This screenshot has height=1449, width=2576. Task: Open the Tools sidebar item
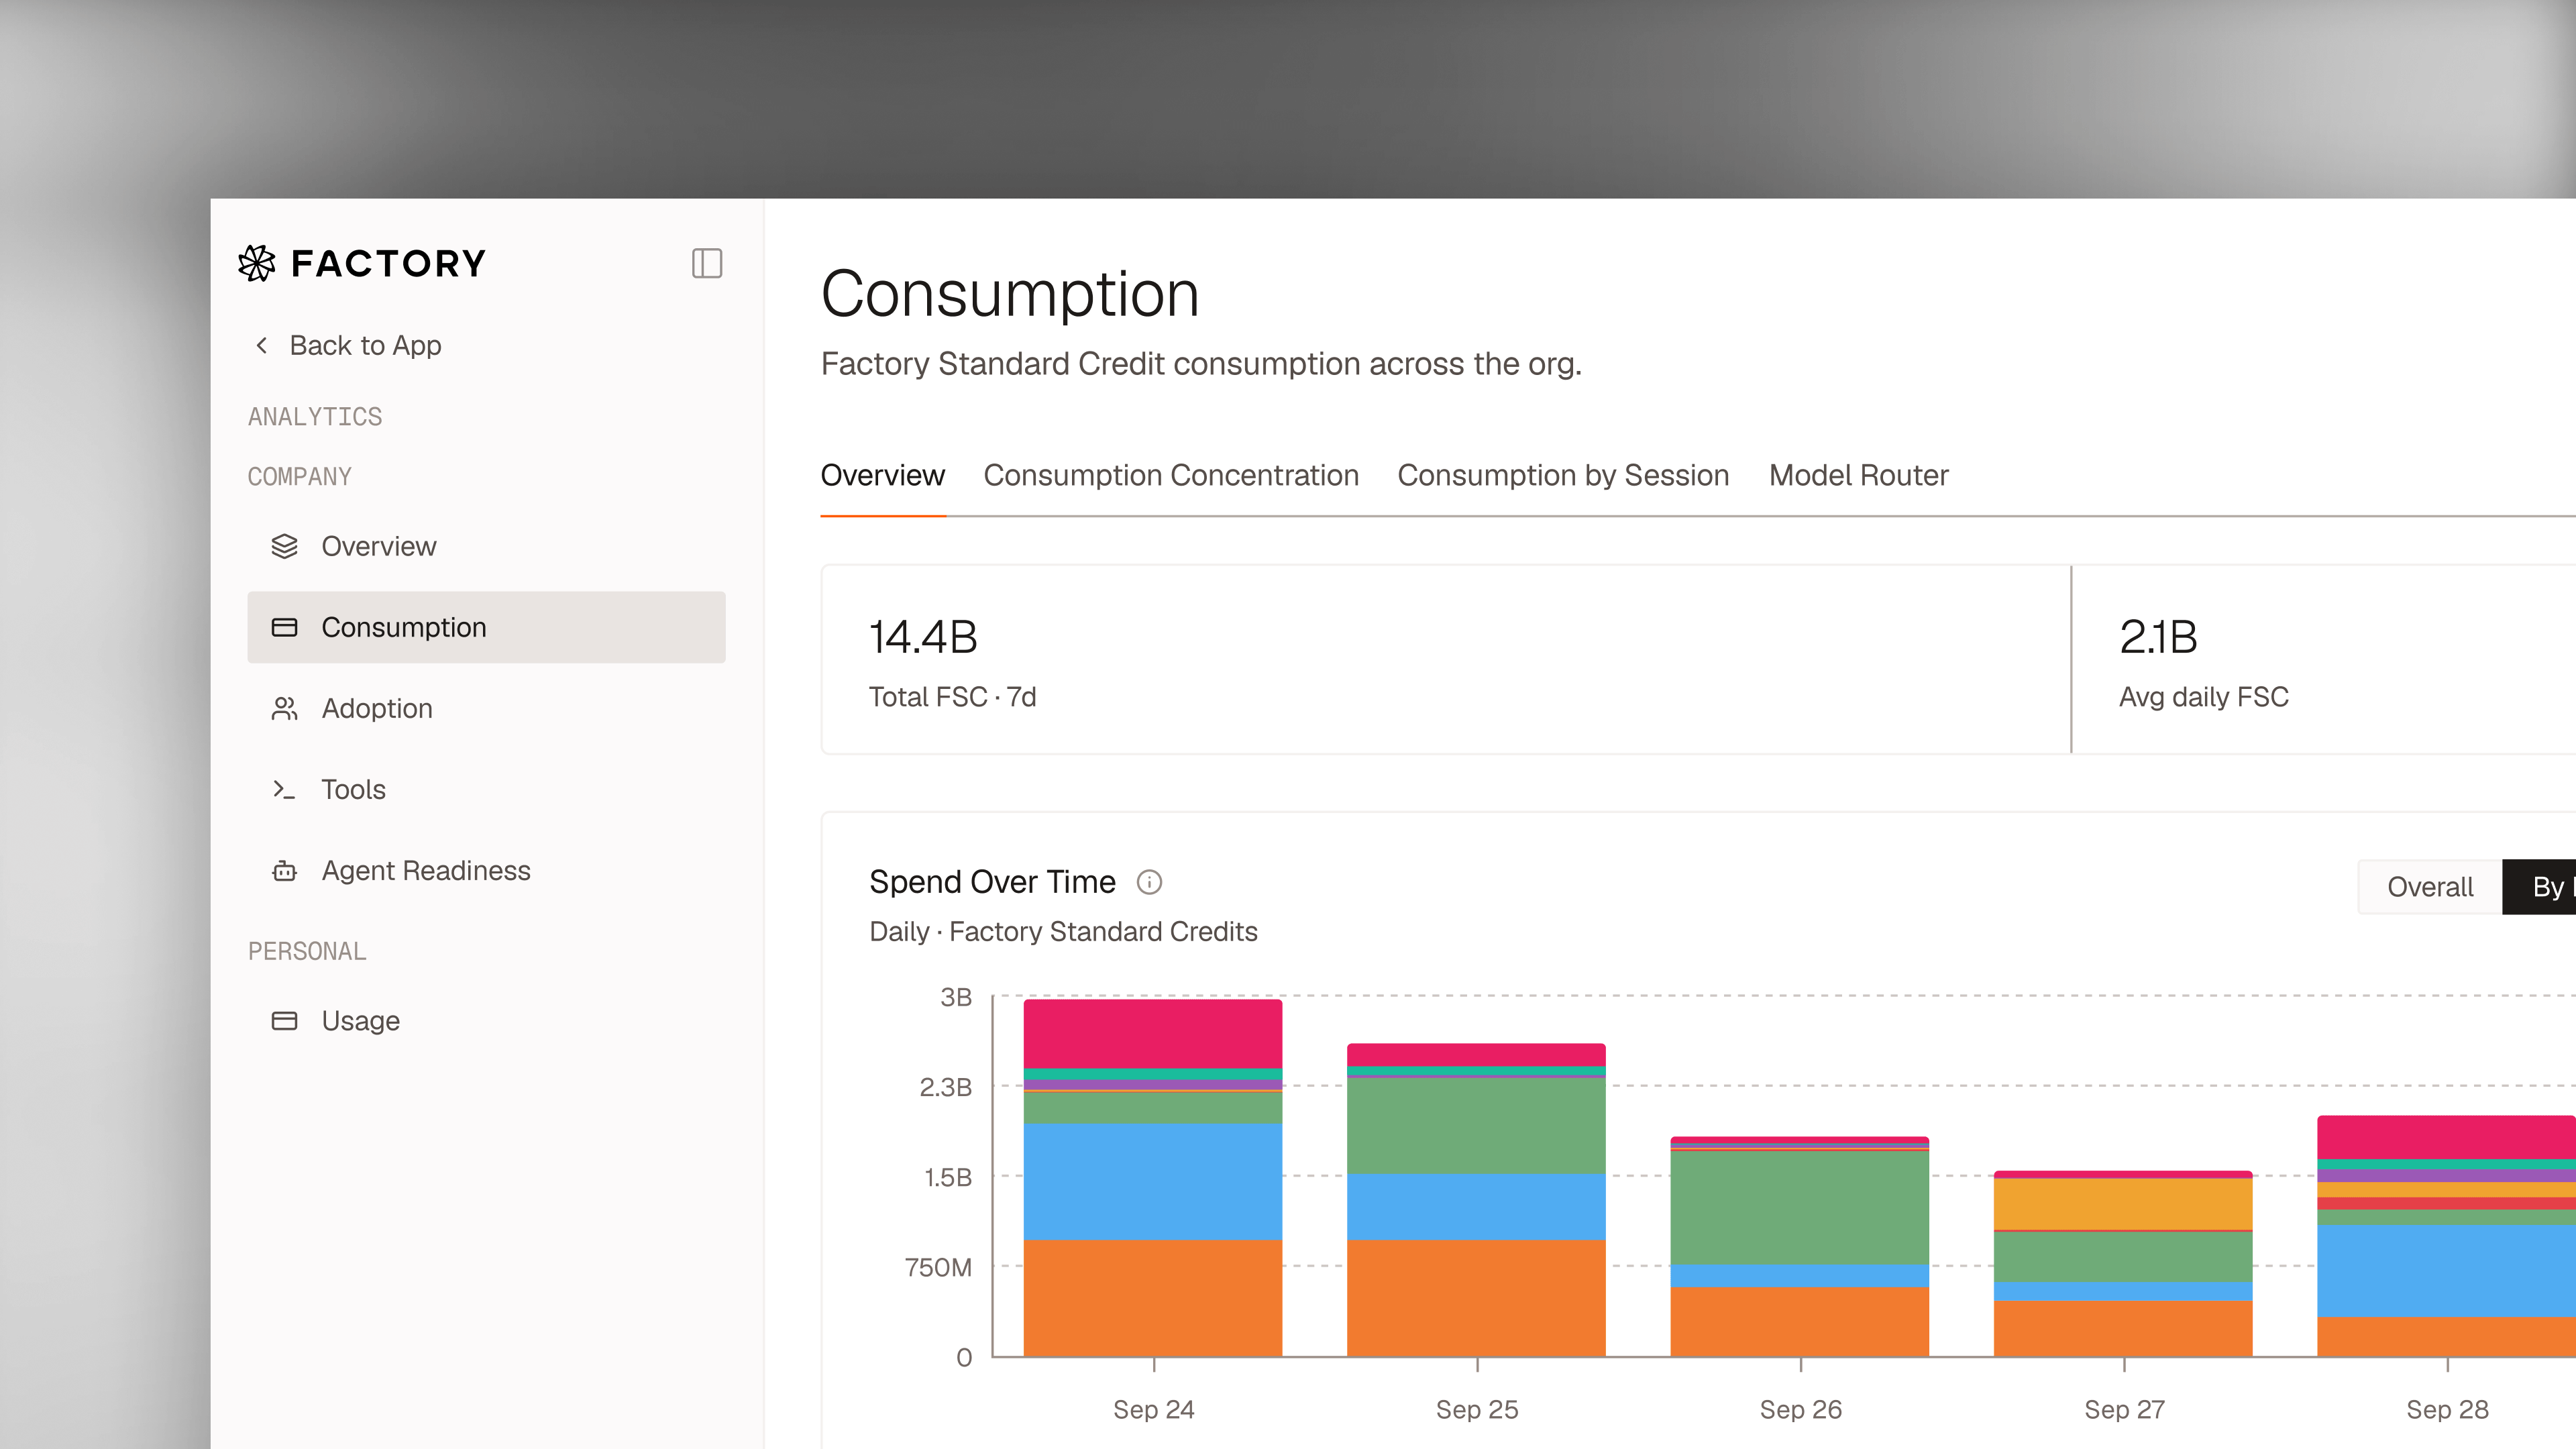click(486, 789)
